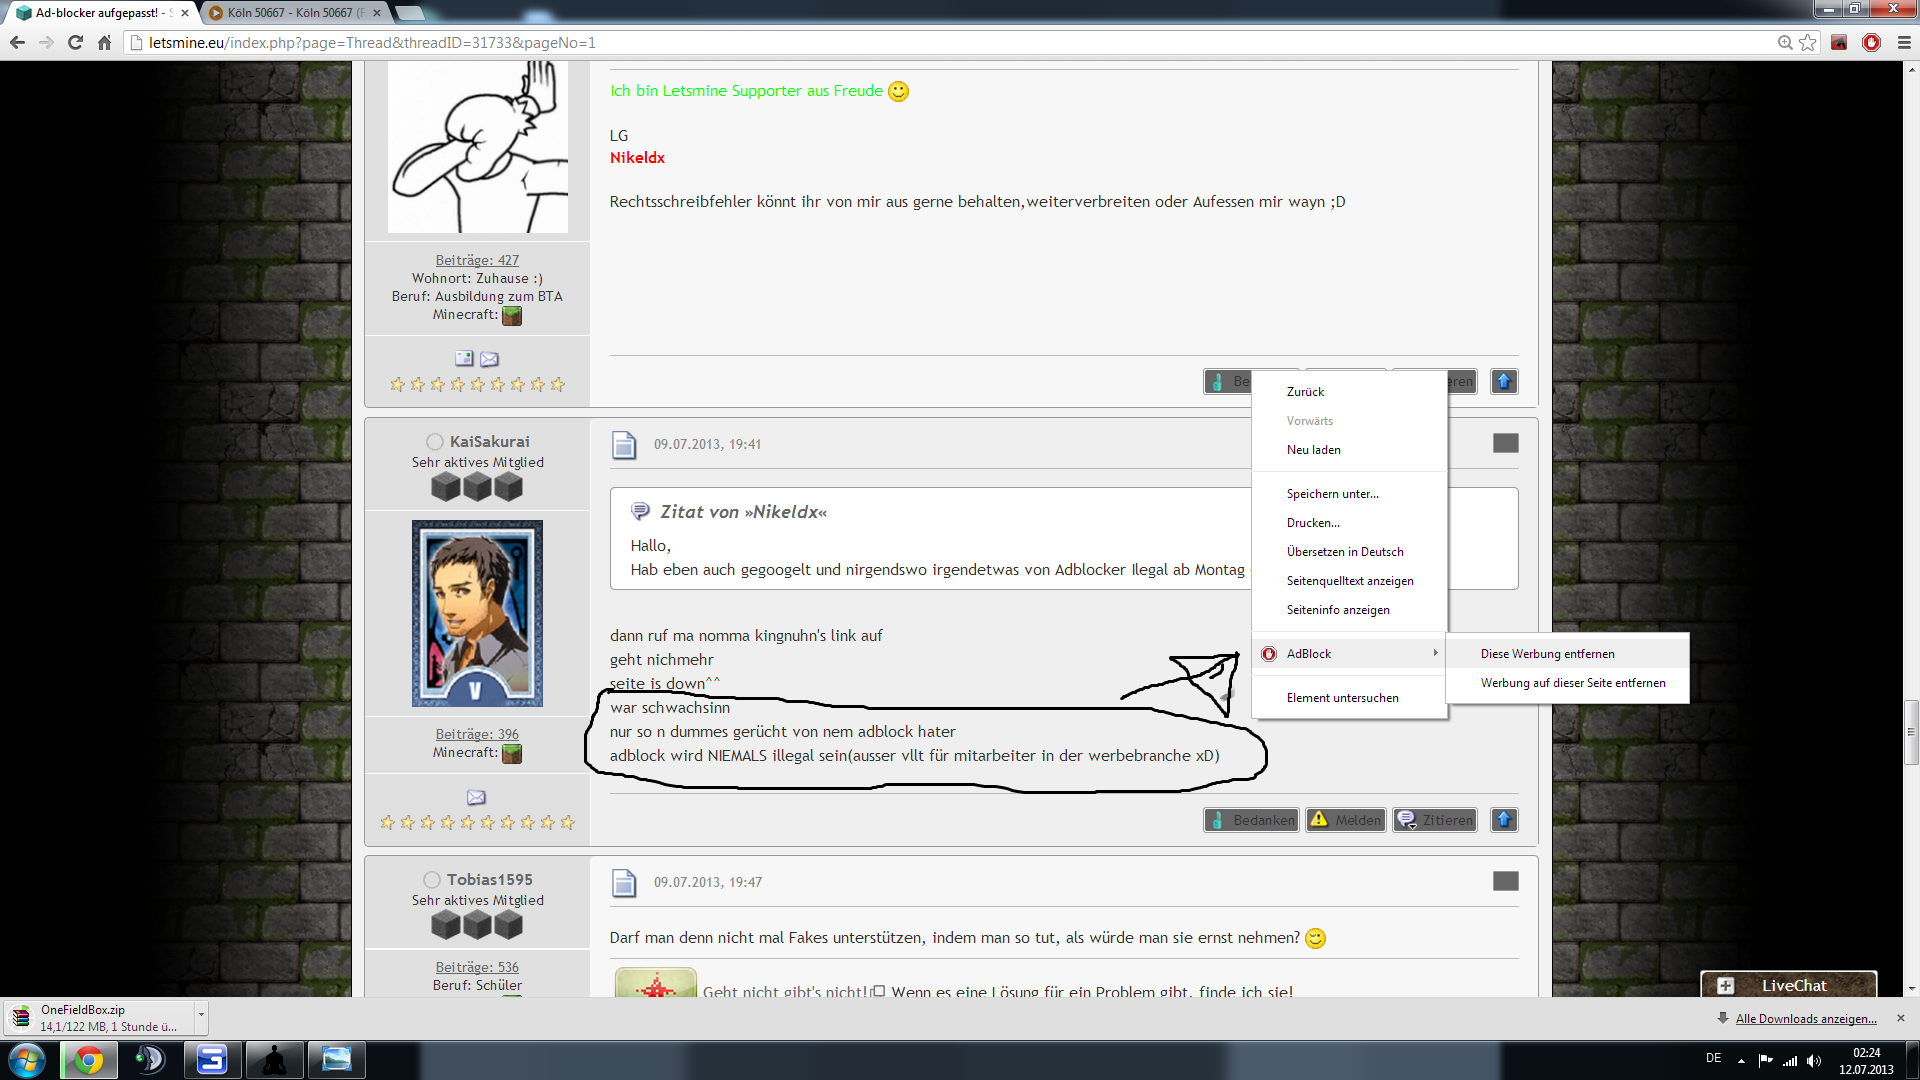The width and height of the screenshot is (1920, 1080).
Task: Click the home icon in Chrome toolbar
Action: pyautogui.click(x=104, y=42)
